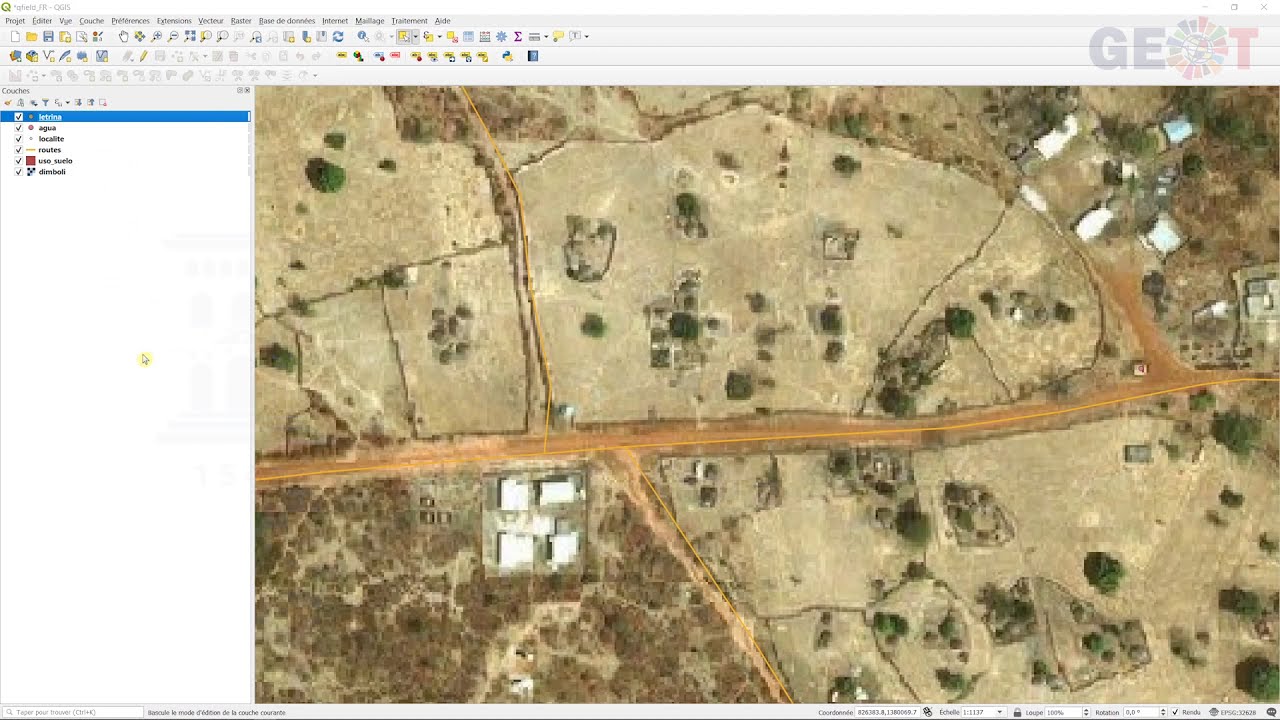Open the Raster menu

[241, 21]
